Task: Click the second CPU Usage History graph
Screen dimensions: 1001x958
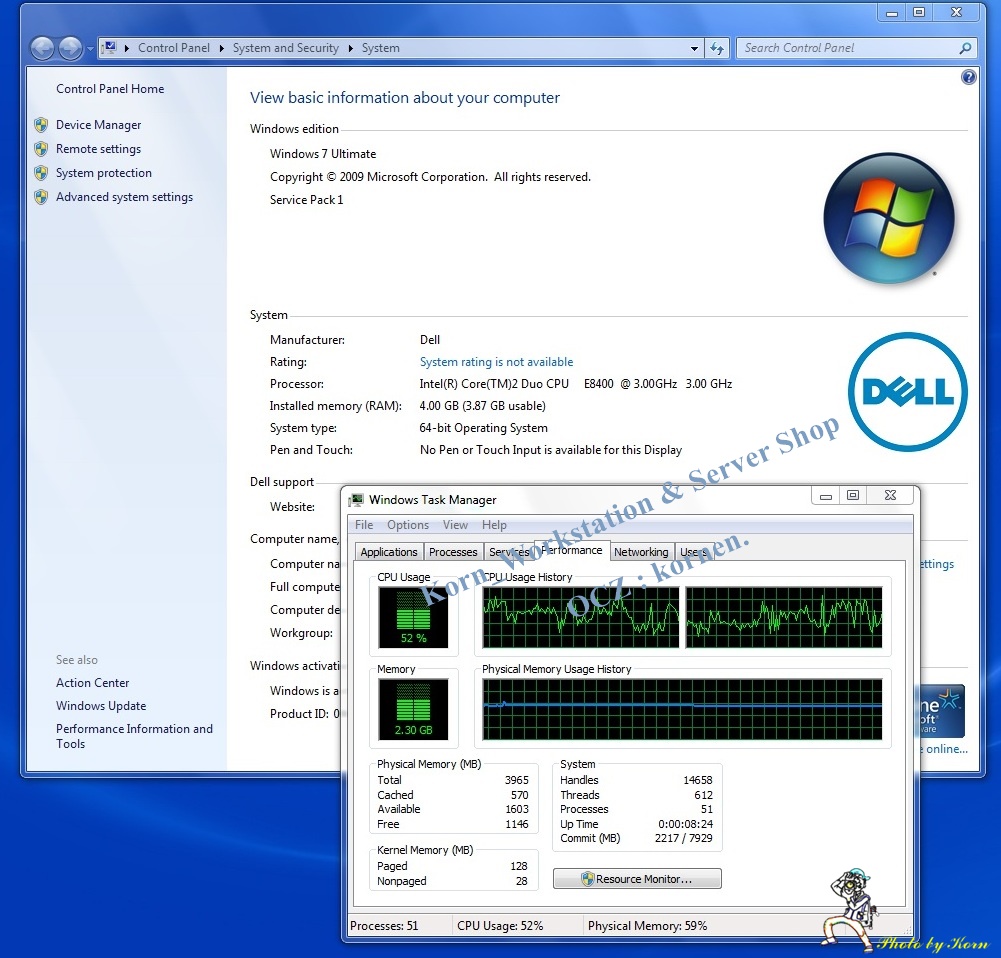Action: click(x=784, y=617)
